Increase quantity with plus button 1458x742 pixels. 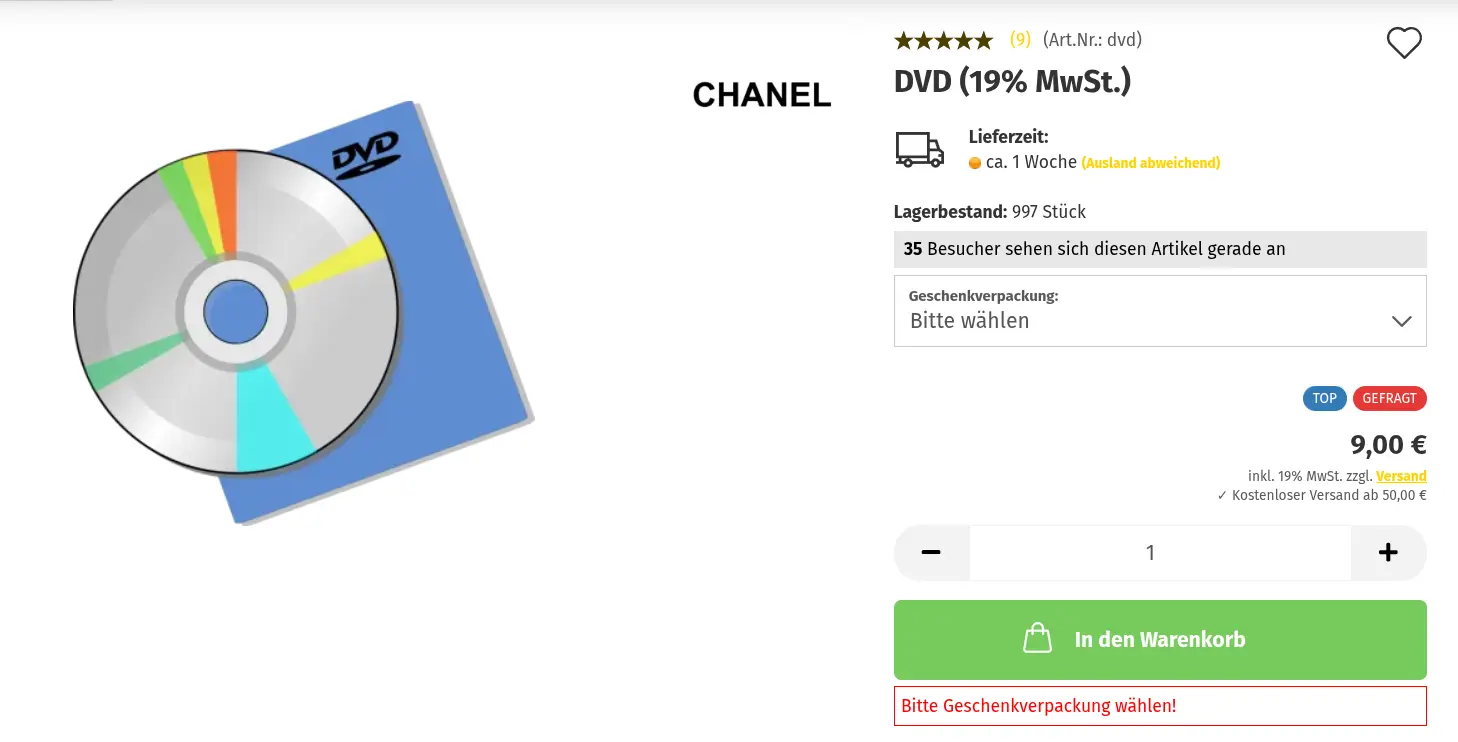click(1388, 553)
